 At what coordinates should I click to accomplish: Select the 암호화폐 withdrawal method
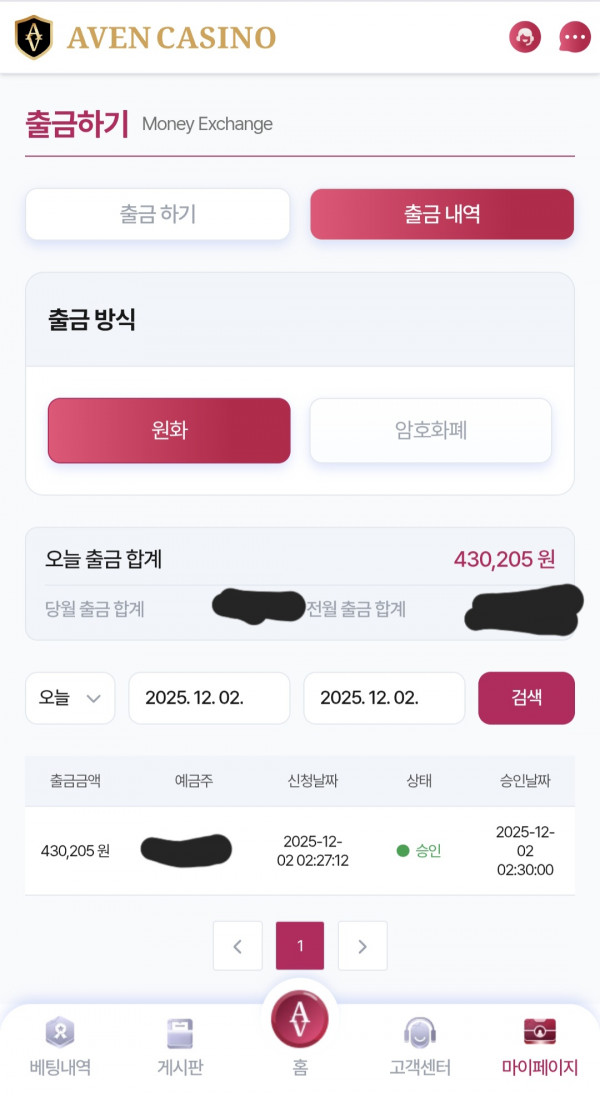point(430,430)
